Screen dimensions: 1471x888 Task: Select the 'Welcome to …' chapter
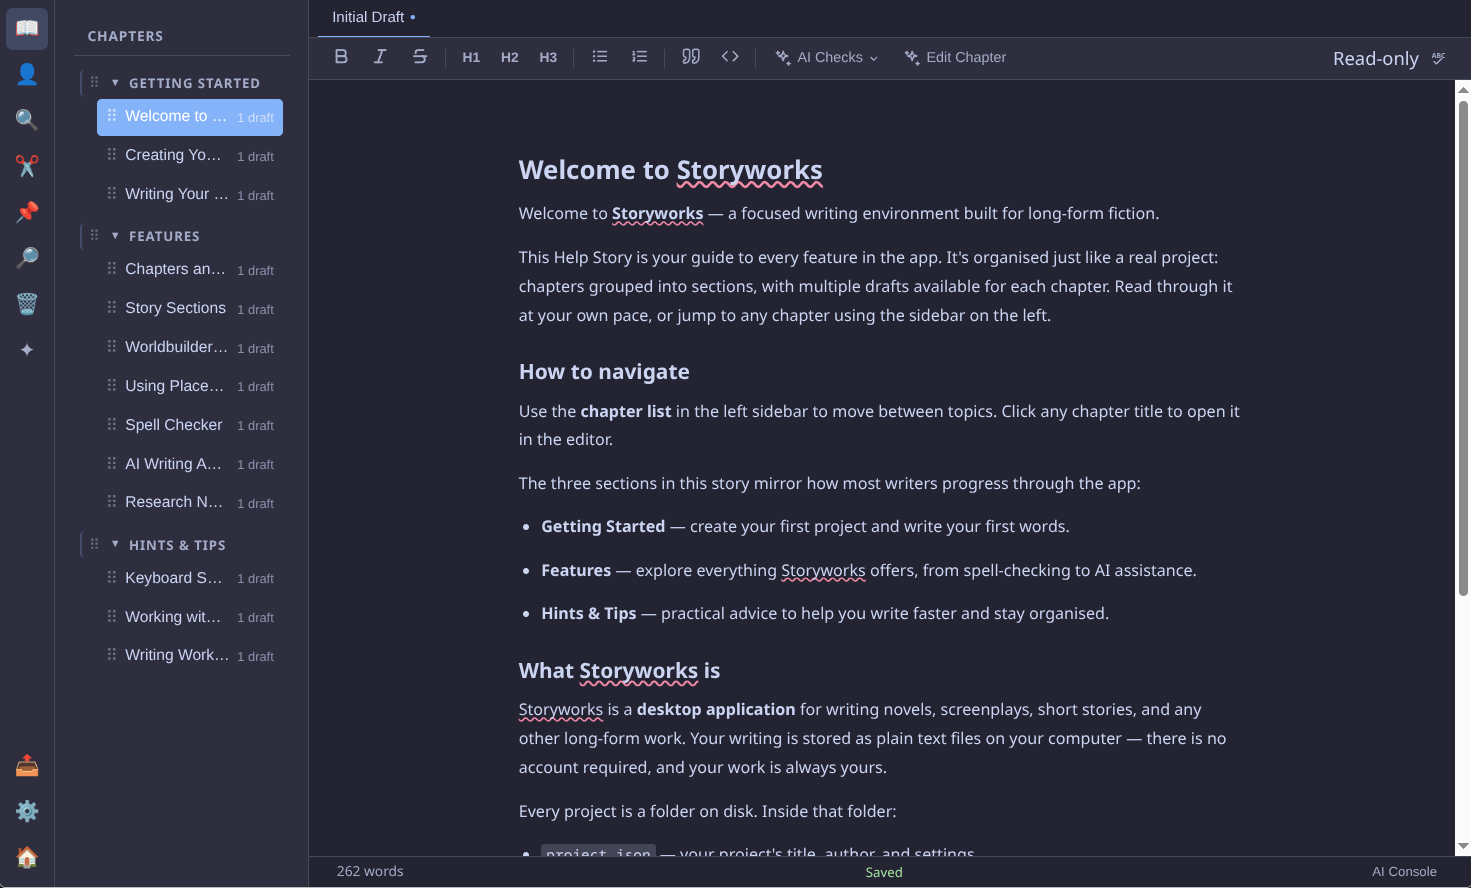click(190, 117)
